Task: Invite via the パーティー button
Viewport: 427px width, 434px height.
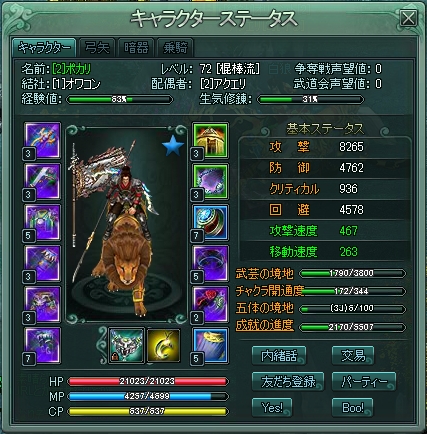Action: click(x=364, y=381)
